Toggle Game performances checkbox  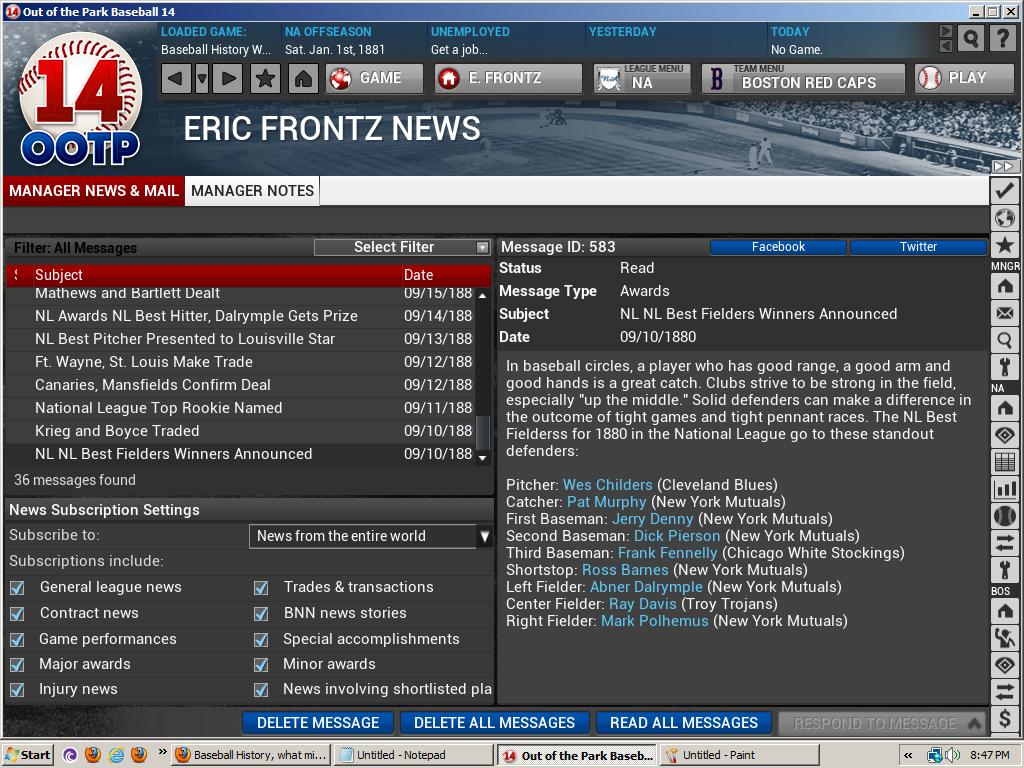(x=18, y=639)
